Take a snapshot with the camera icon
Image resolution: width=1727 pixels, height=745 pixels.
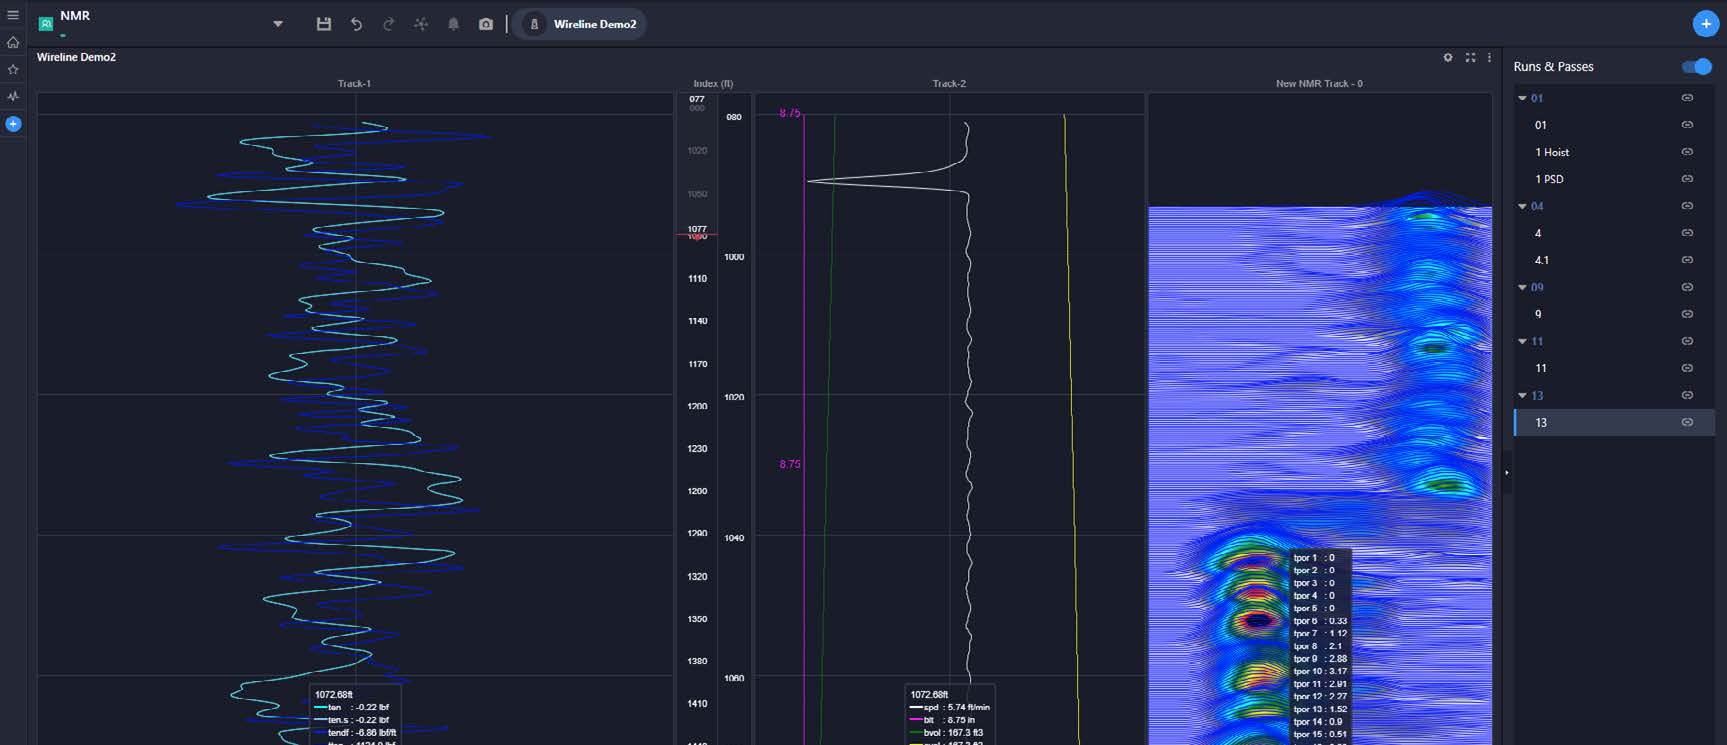point(486,24)
